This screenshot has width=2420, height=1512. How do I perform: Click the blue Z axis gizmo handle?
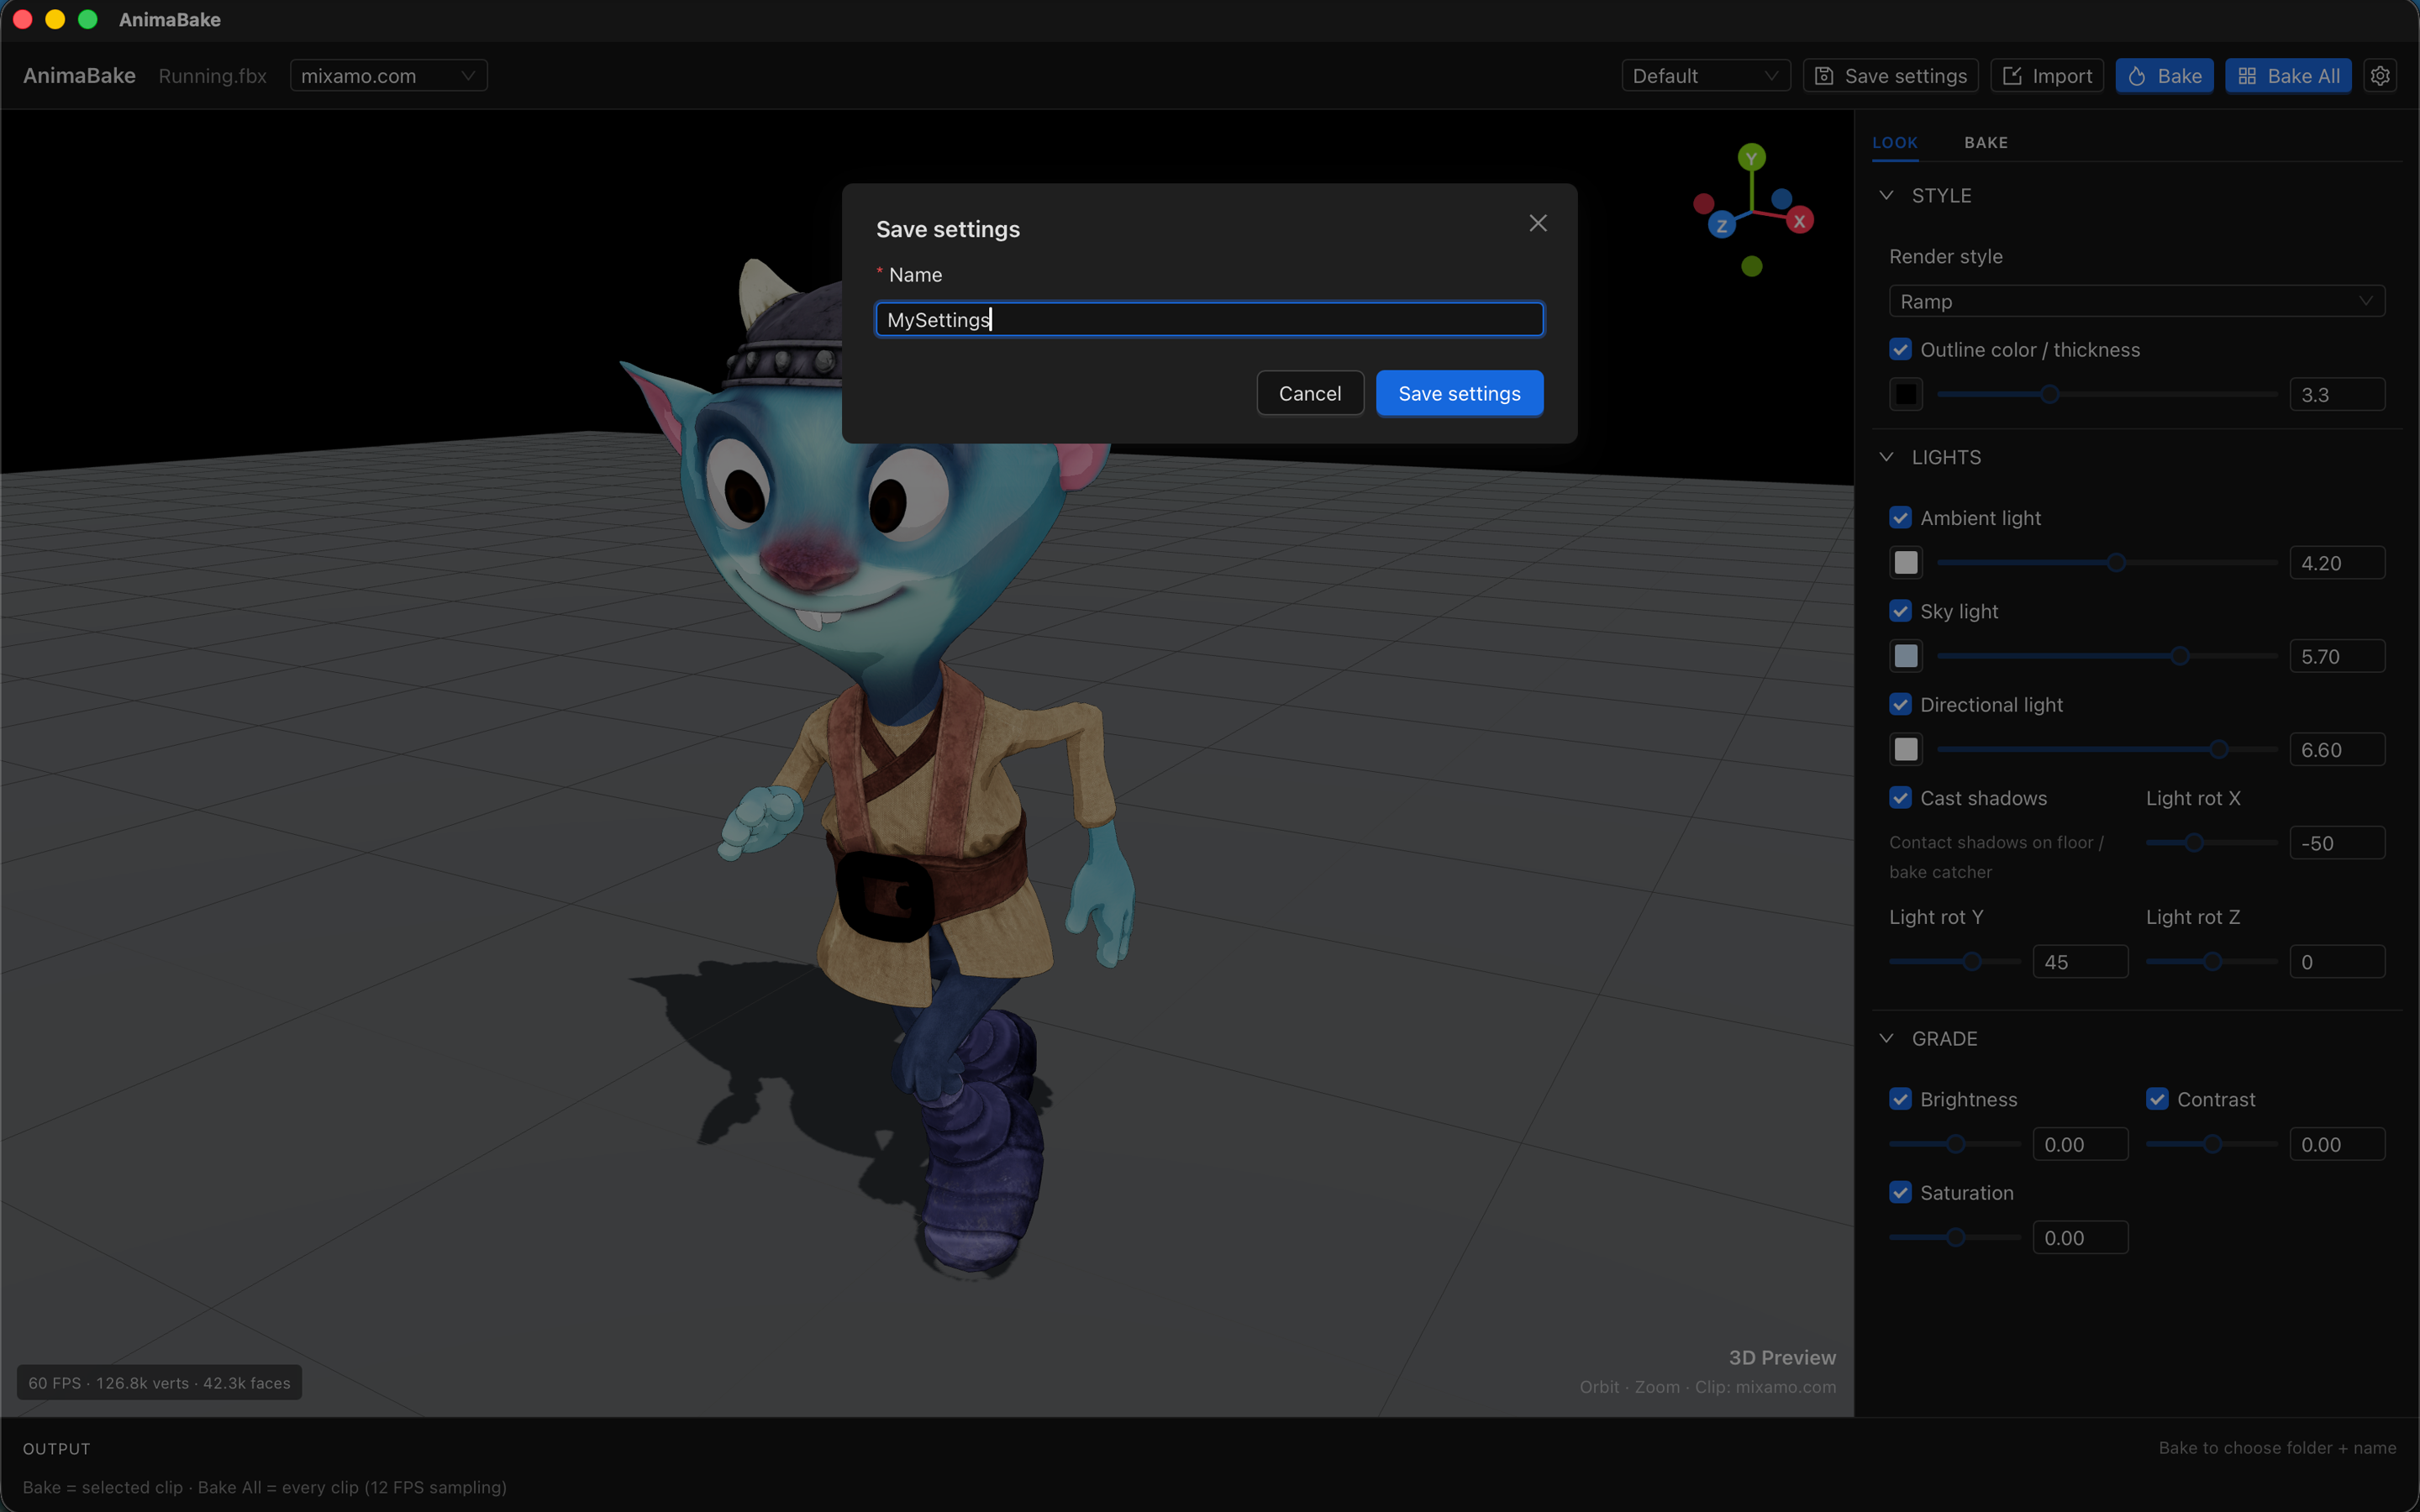(x=1721, y=226)
